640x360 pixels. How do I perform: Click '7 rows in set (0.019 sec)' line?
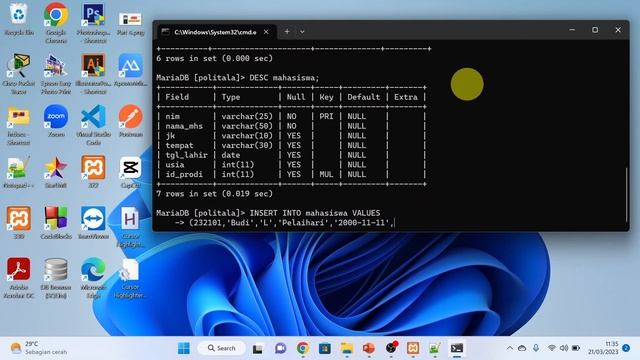pos(214,193)
